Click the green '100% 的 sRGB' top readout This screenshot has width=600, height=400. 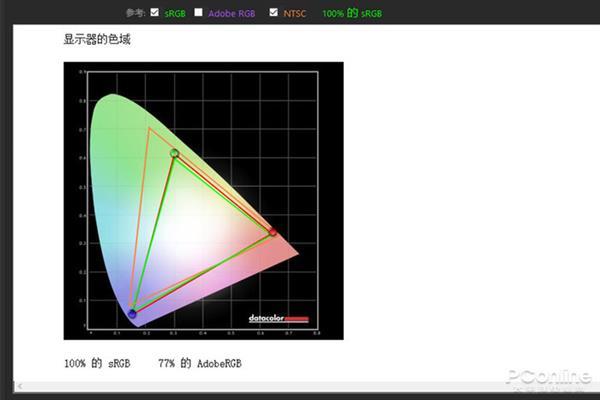tap(352, 14)
